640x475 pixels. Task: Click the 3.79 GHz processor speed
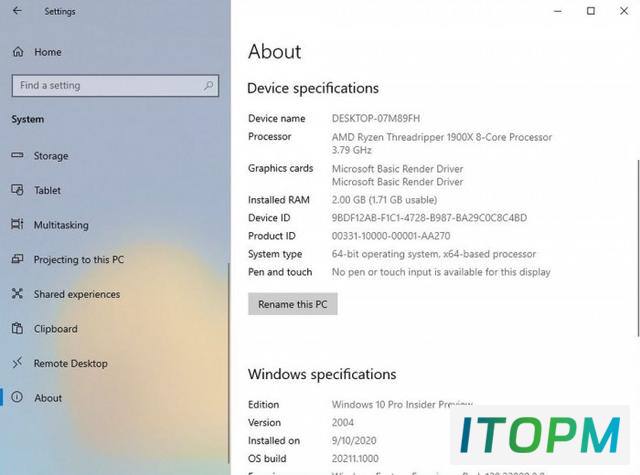pyautogui.click(x=351, y=150)
